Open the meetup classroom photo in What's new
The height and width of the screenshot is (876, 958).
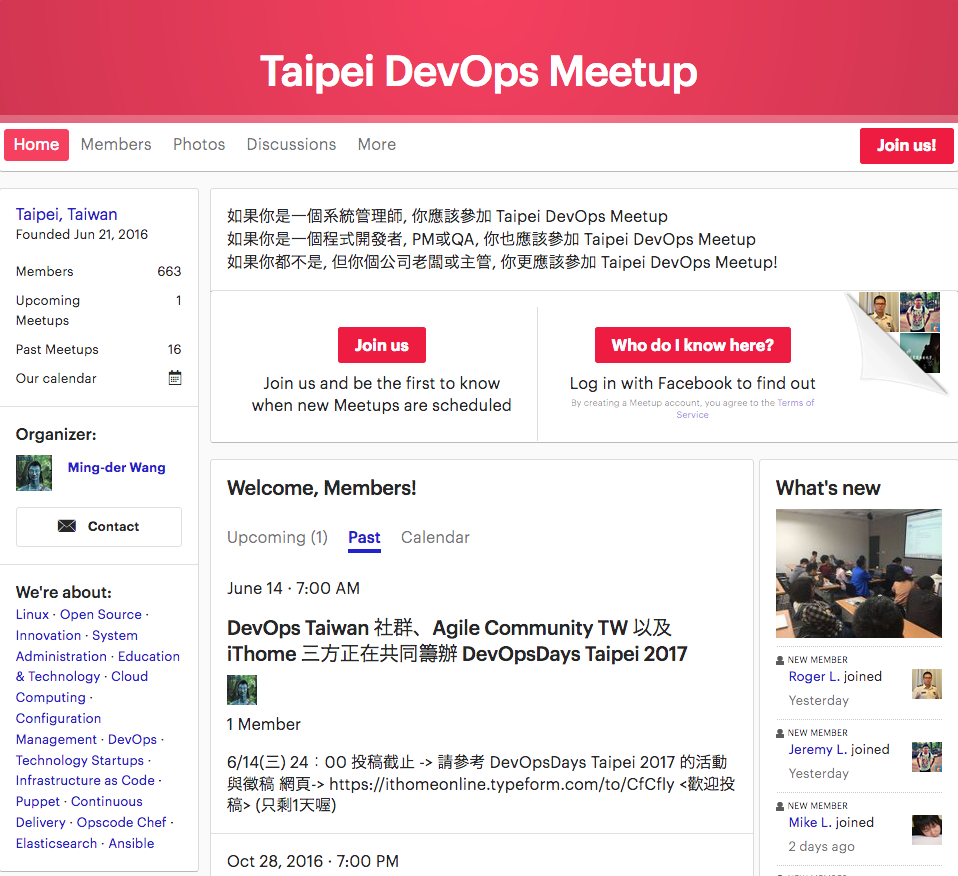click(858, 574)
